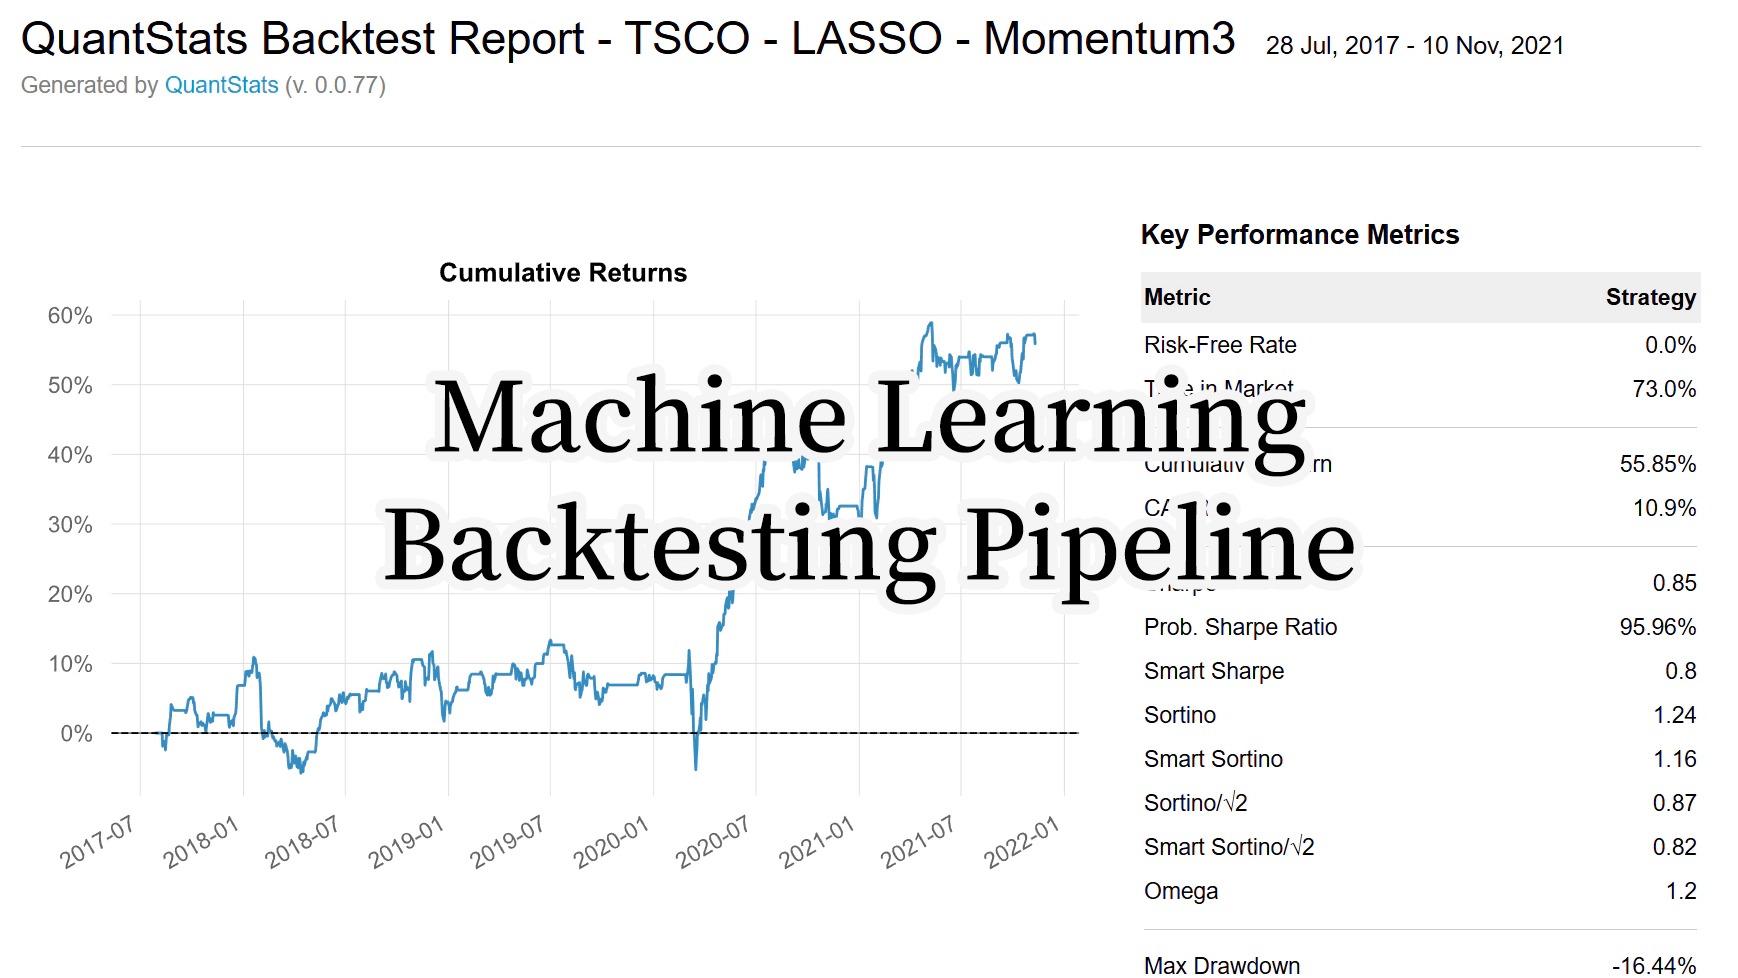This screenshot has height=978, width=1738.
Task: Select the Time in Market value '73.0%'
Action: pyautogui.click(x=1664, y=389)
